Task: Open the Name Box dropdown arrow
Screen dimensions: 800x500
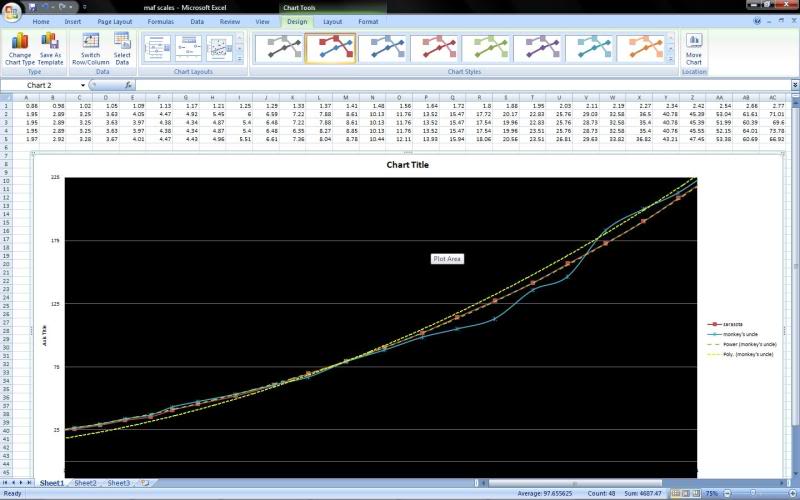Action: click(83, 85)
